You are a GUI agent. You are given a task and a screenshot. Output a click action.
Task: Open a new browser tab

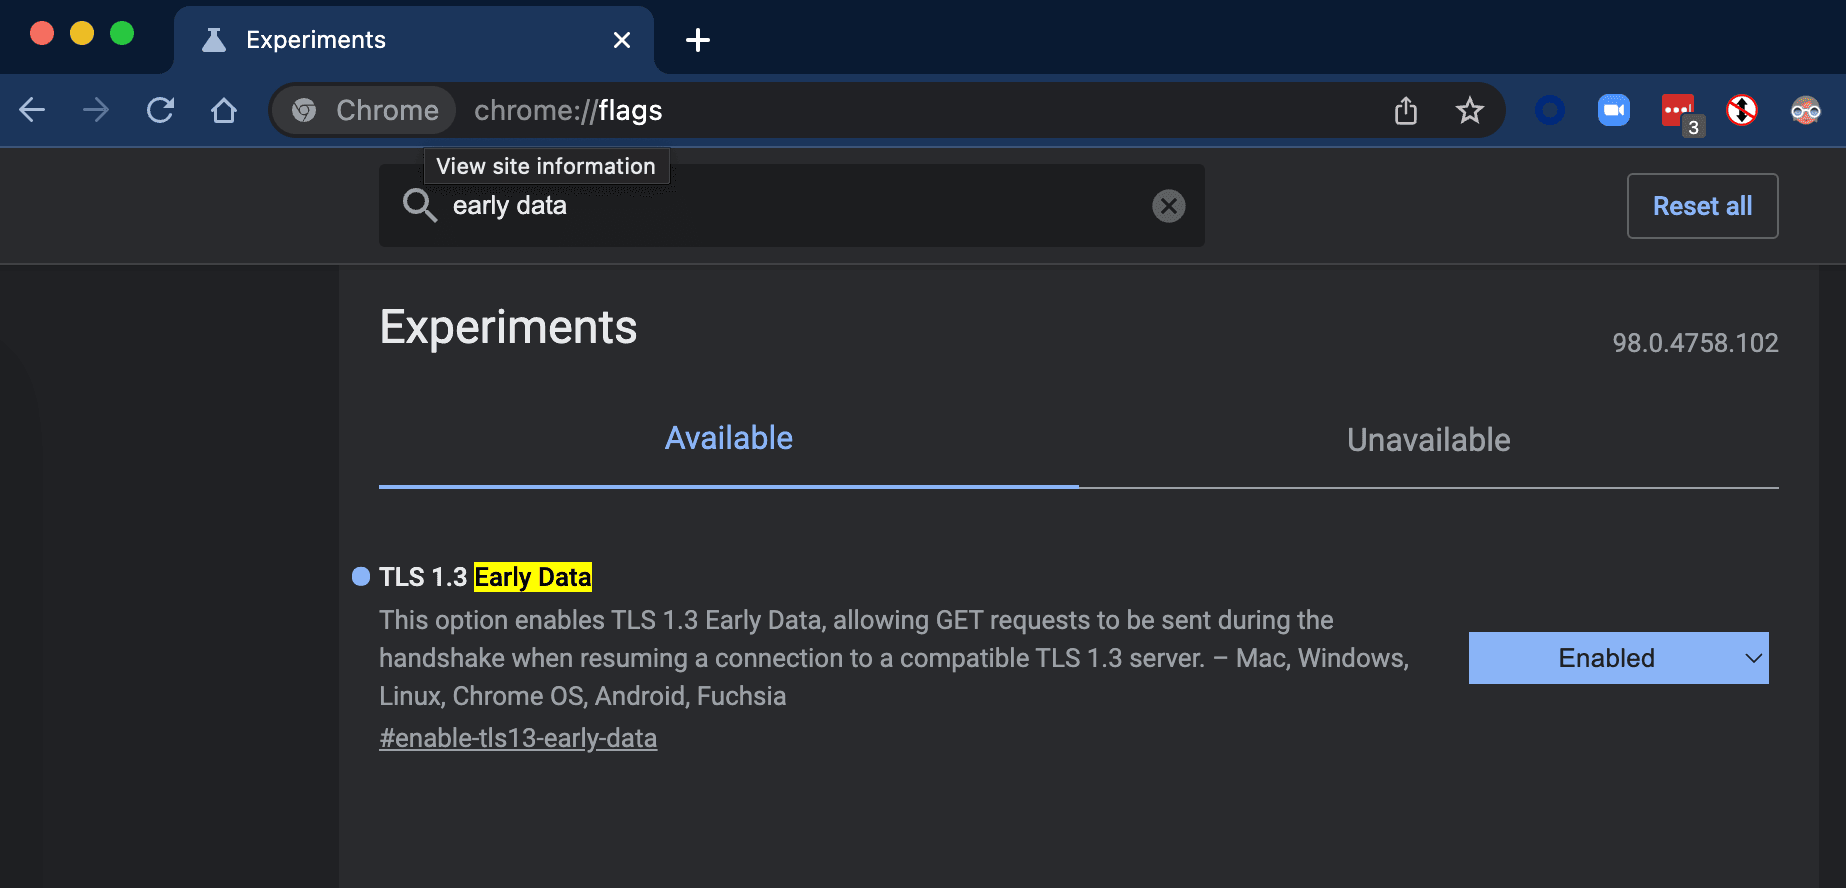coord(698,40)
